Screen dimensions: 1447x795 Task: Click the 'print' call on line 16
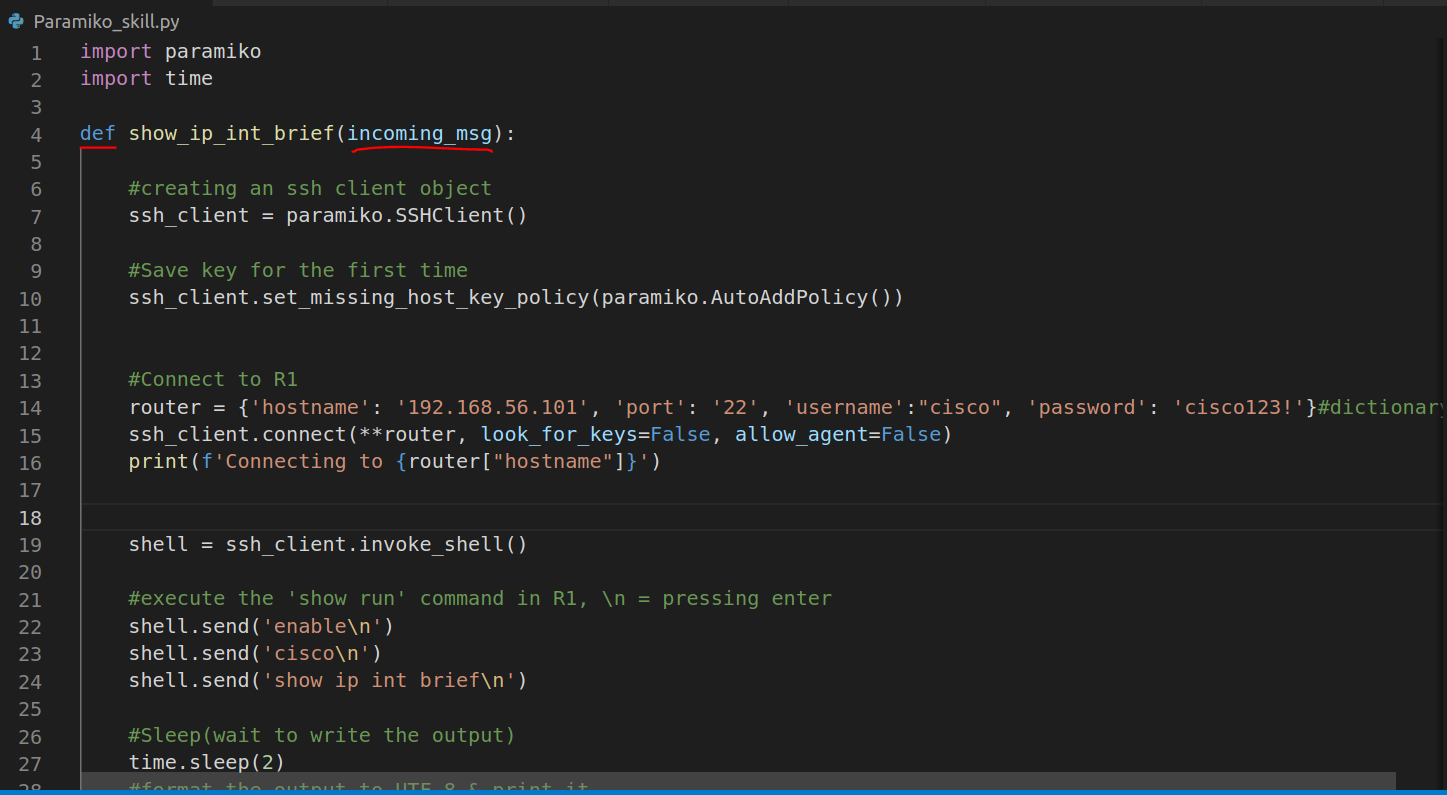tap(158, 461)
